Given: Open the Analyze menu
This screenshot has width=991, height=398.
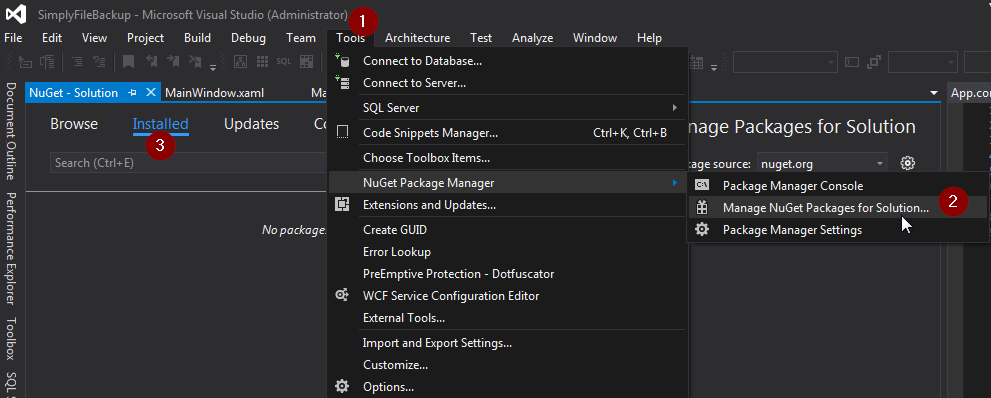Looking at the screenshot, I should point(532,38).
